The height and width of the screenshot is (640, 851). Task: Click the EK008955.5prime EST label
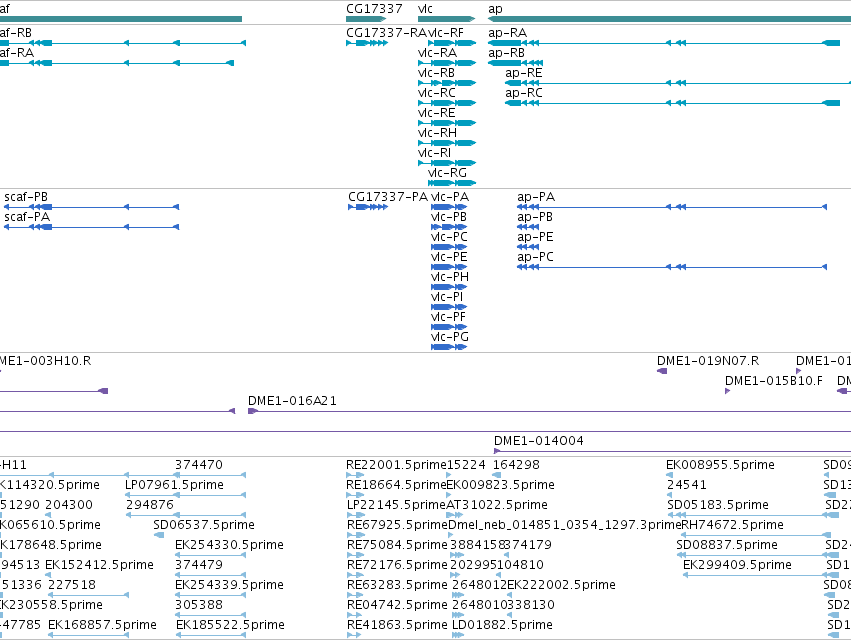720,465
